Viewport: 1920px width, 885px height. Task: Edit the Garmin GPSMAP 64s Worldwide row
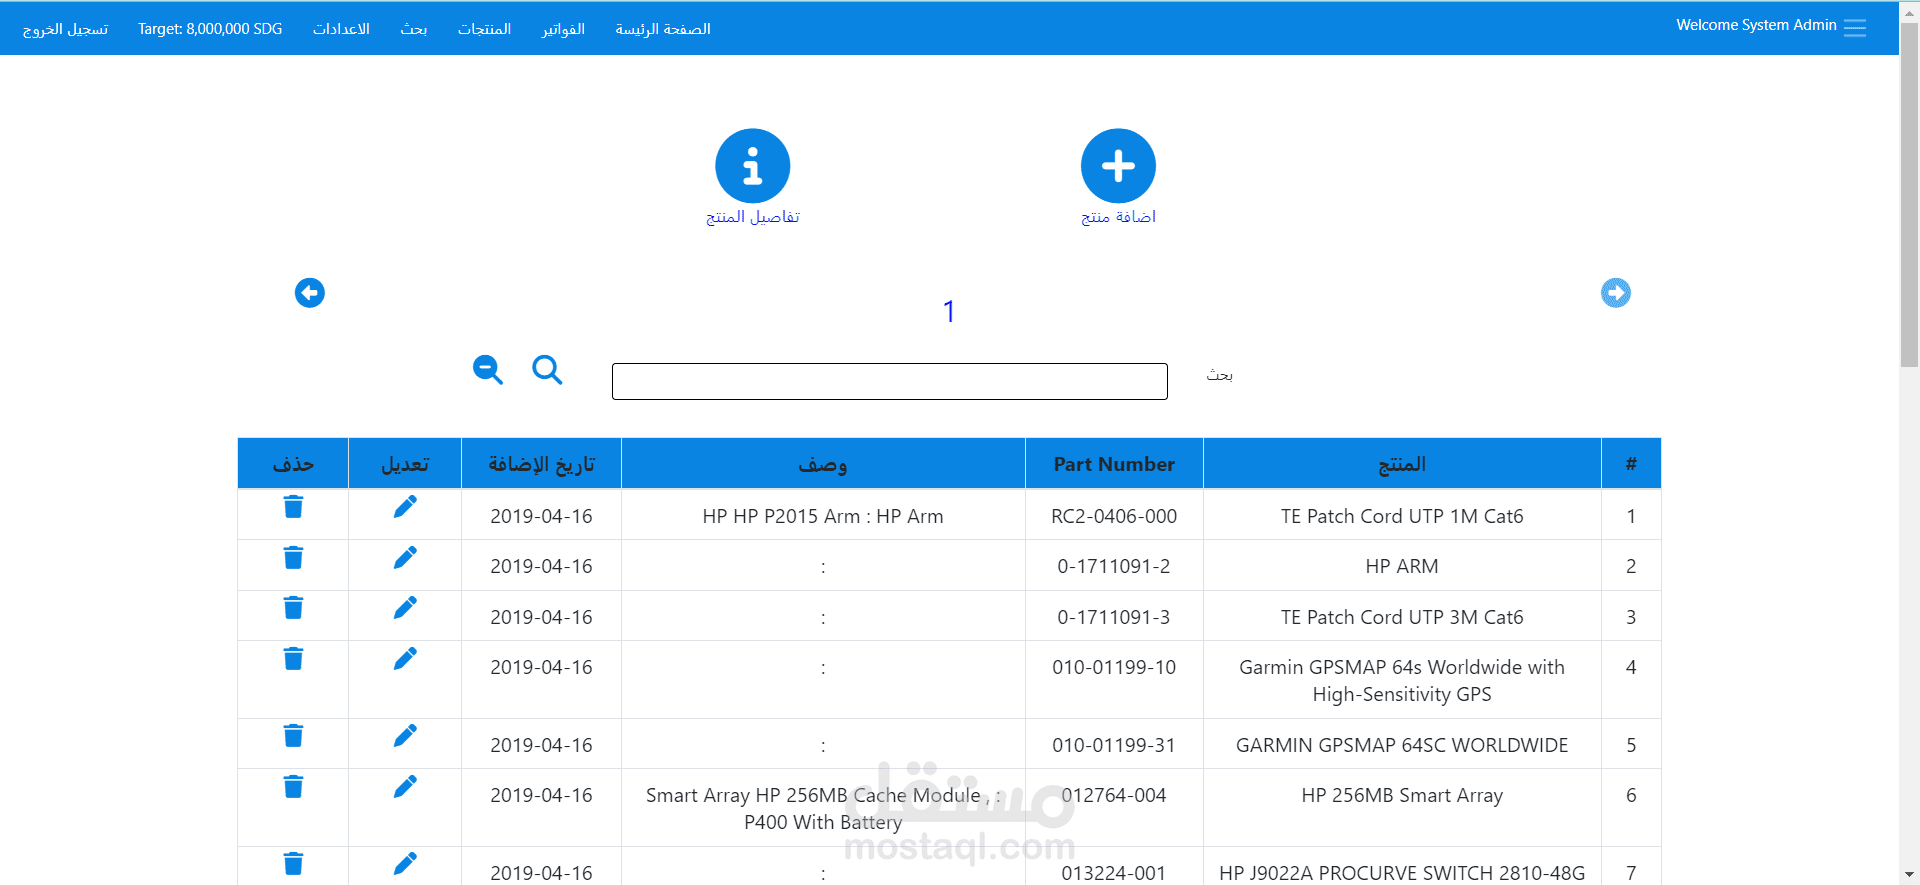[x=405, y=659]
